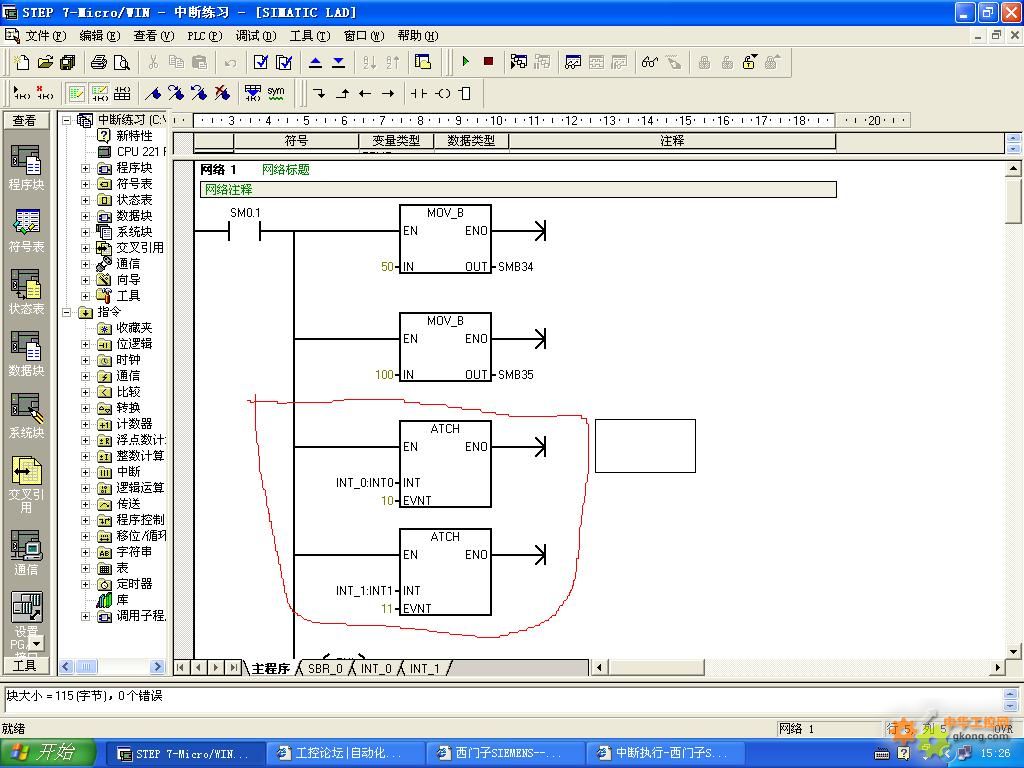Open the 文件(F) menu
Screen dimensions: 1024x768
pyautogui.click(x=45, y=36)
